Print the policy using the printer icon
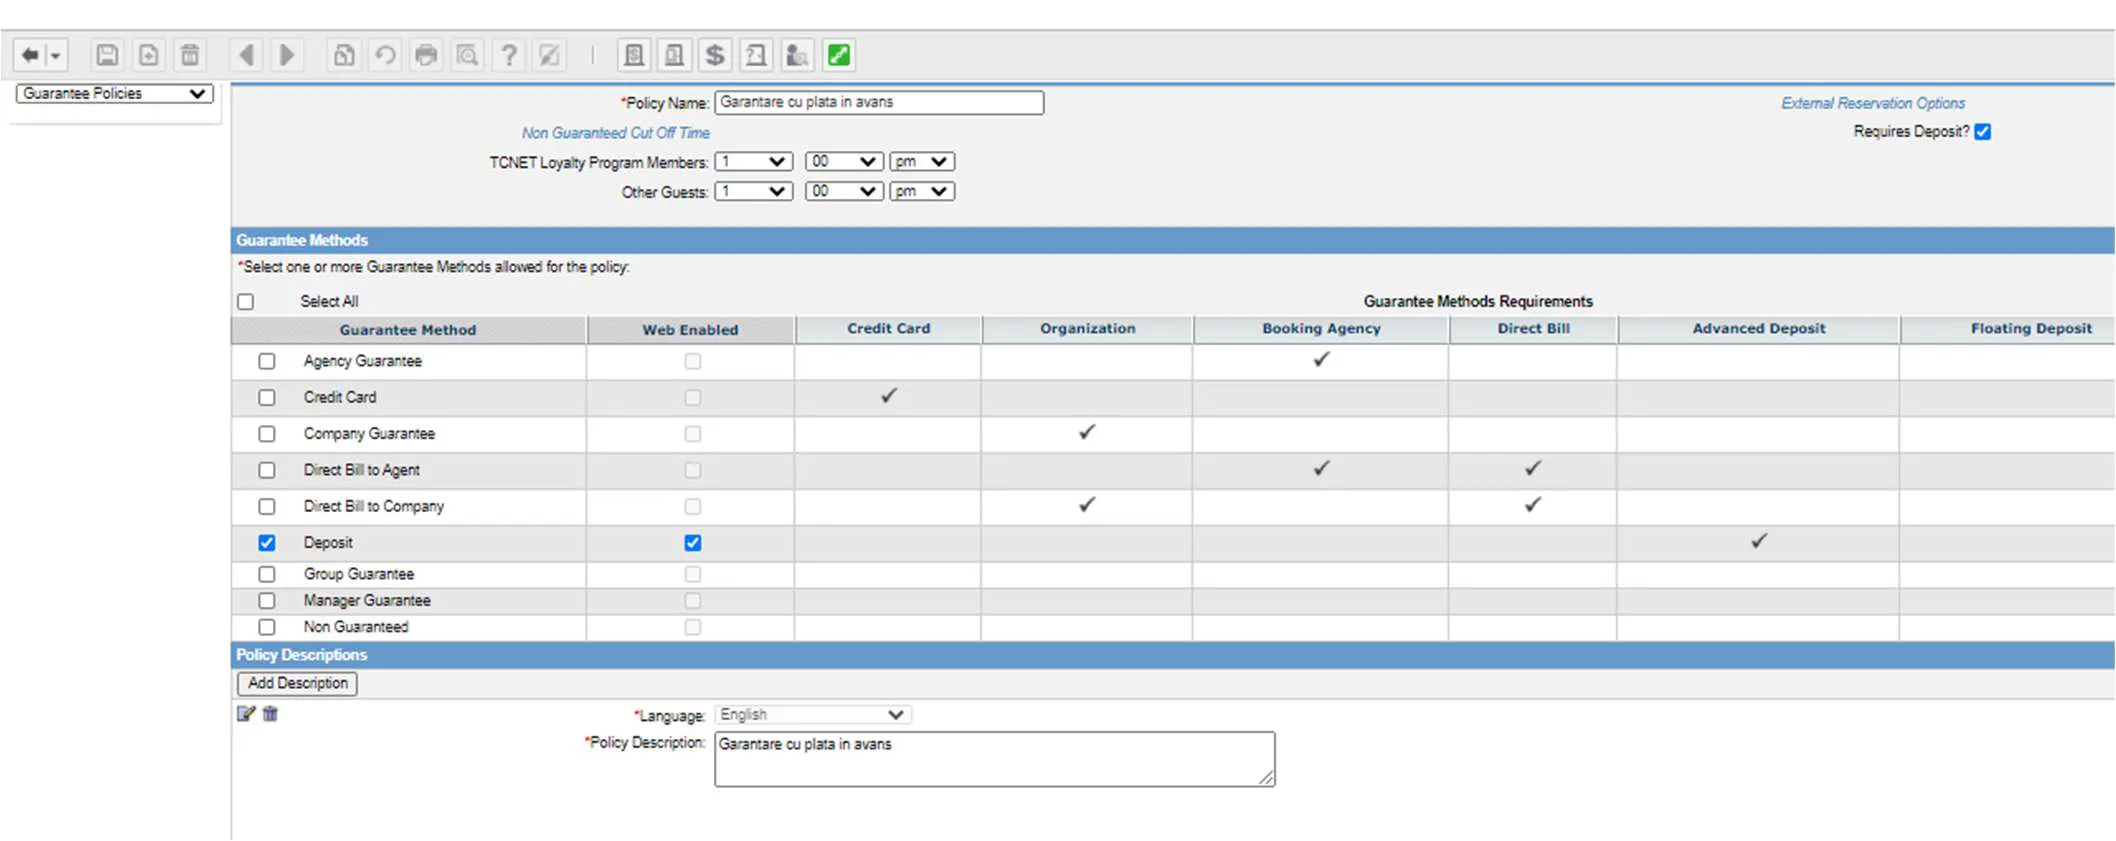This screenshot has height=841, width=2116. tap(426, 55)
